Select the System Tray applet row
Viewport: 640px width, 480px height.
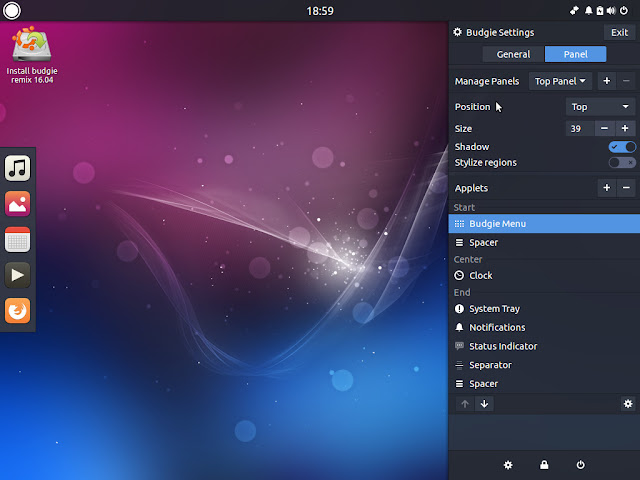coord(544,309)
